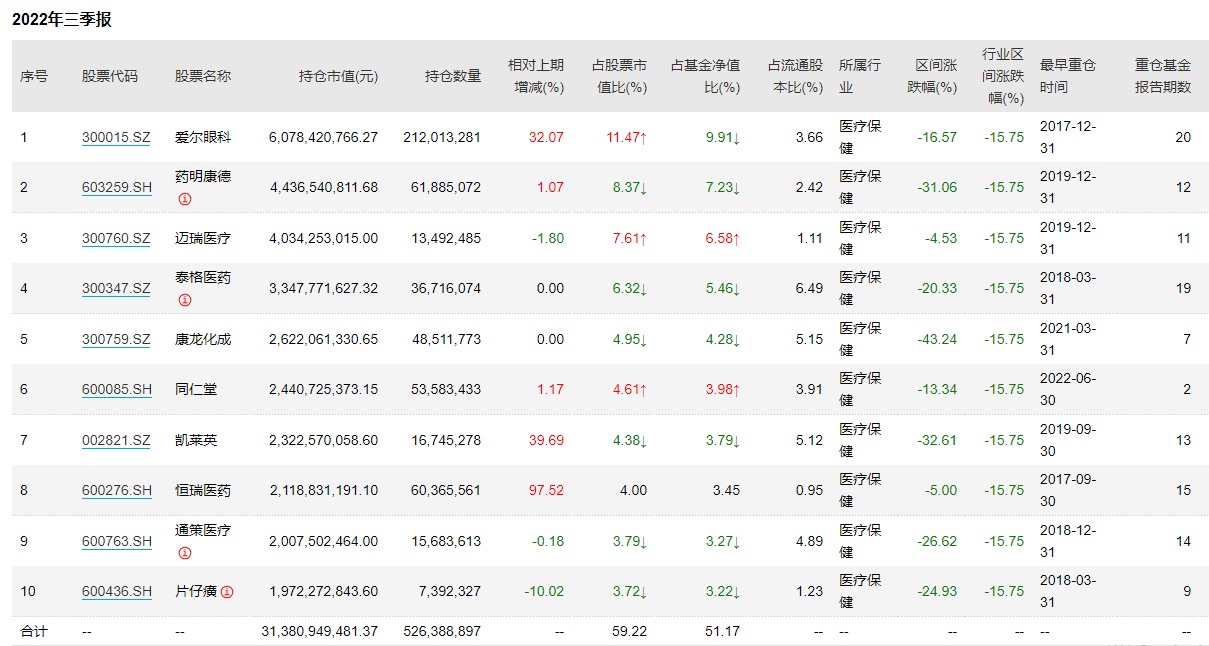Image resolution: width=1209 pixels, height=646 pixels.
Task: Select the 重仓基金报告期数 column header
Action: (1163, 76)
